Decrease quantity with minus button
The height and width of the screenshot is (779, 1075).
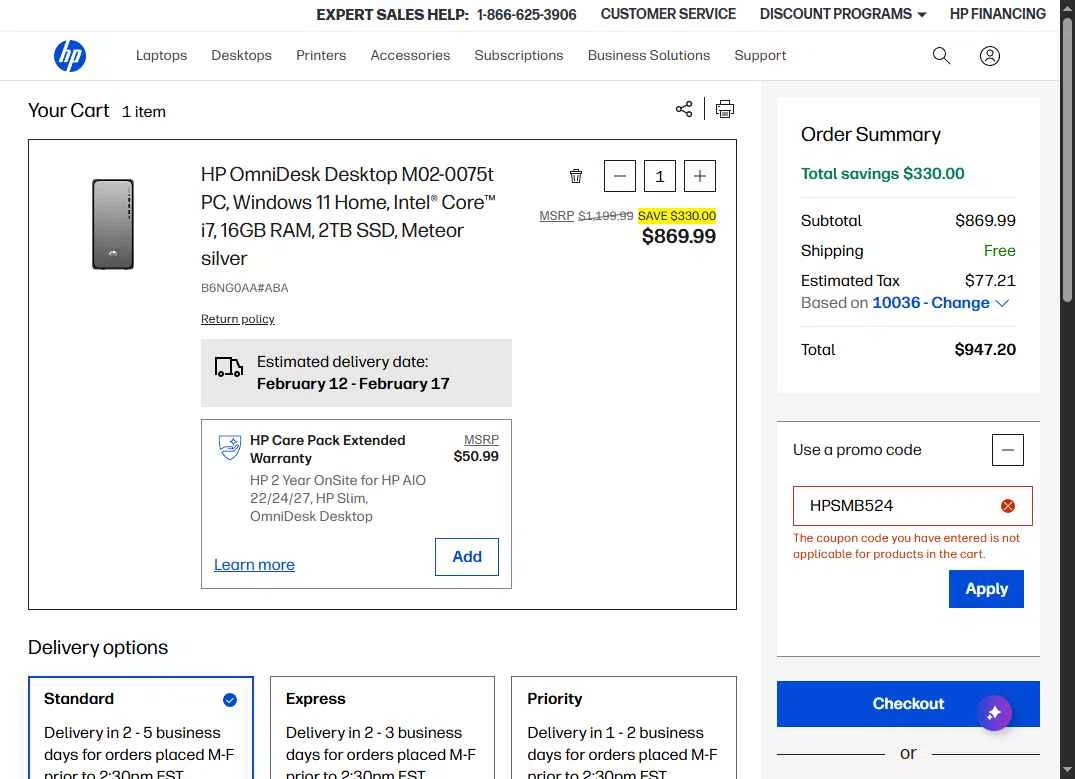pyautogui.click(x=620, y=176)
